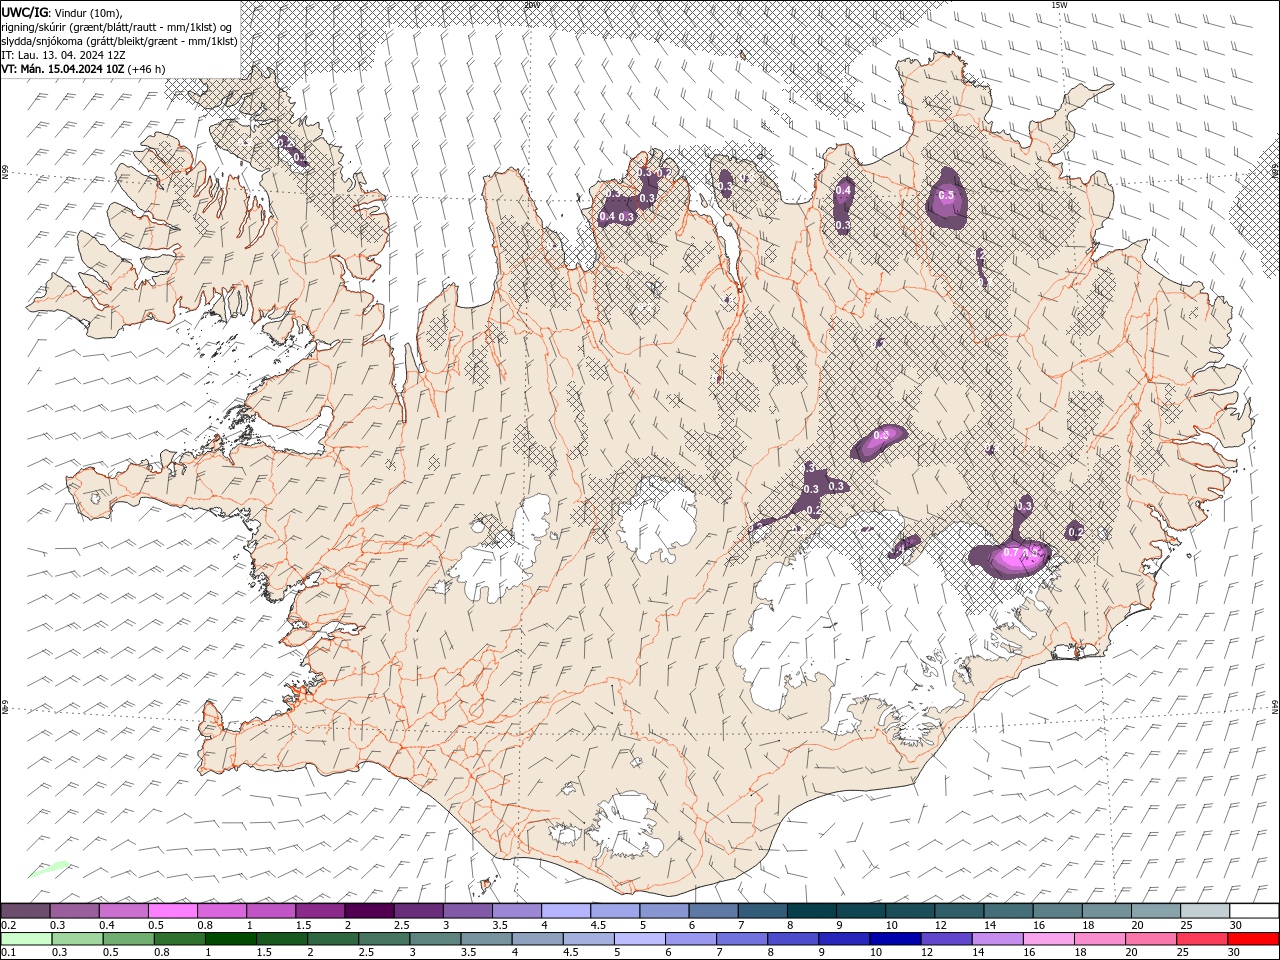Screen dimensions: 1280x960
Task: Click the lower-row swatch starting at 4
Action: pos(538,939)
